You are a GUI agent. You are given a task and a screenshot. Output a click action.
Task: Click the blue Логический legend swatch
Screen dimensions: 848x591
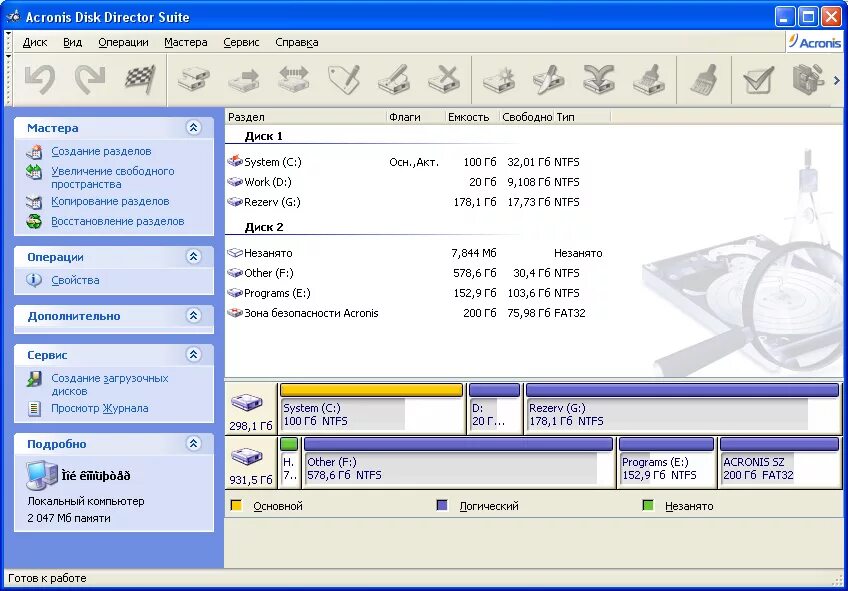click(x=442, y=506)
